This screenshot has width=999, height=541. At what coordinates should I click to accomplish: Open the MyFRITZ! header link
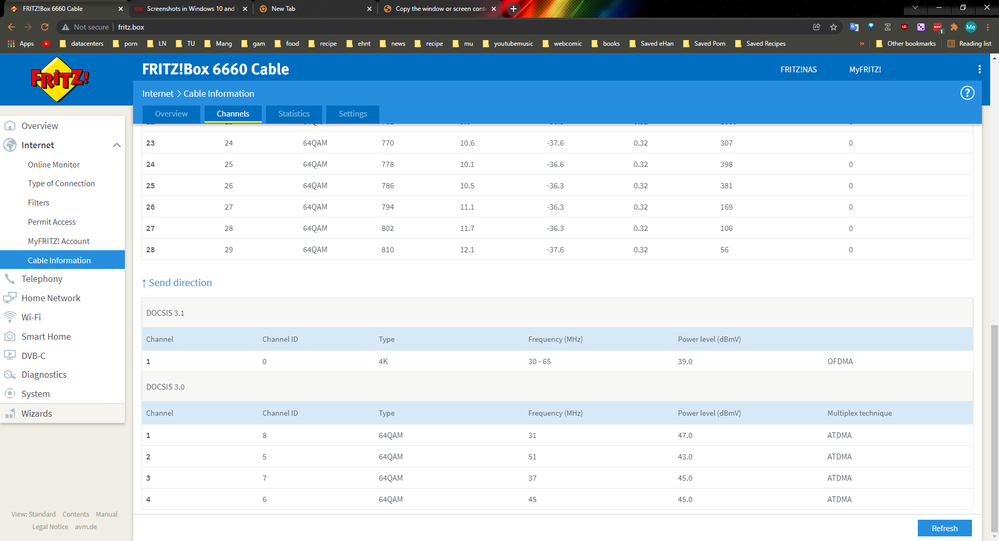(x=865, y=69)
